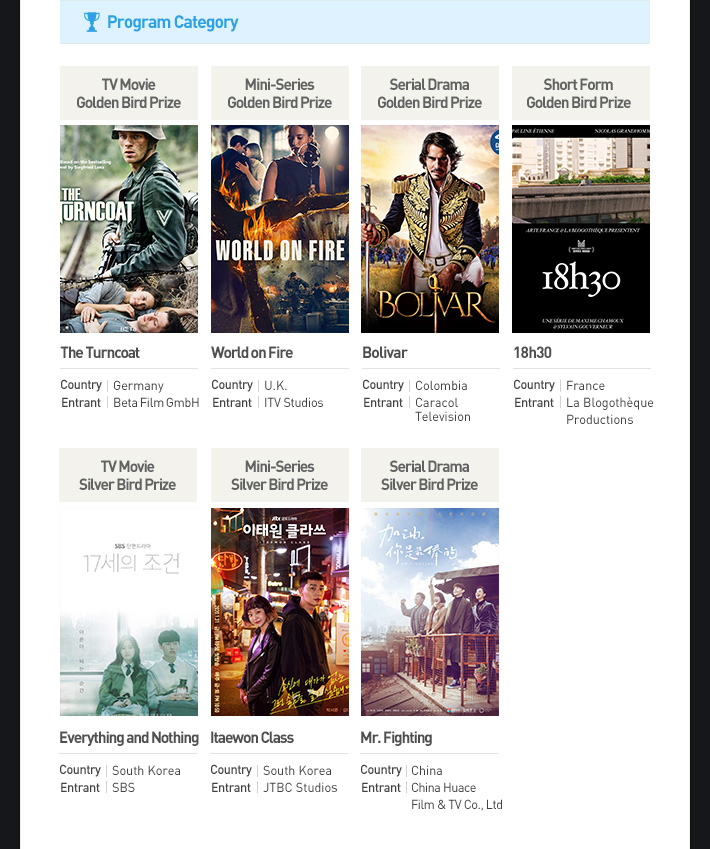This screenshot has width=710, height=849.
Task: Open the World on Fire poster
Action: 279,229
